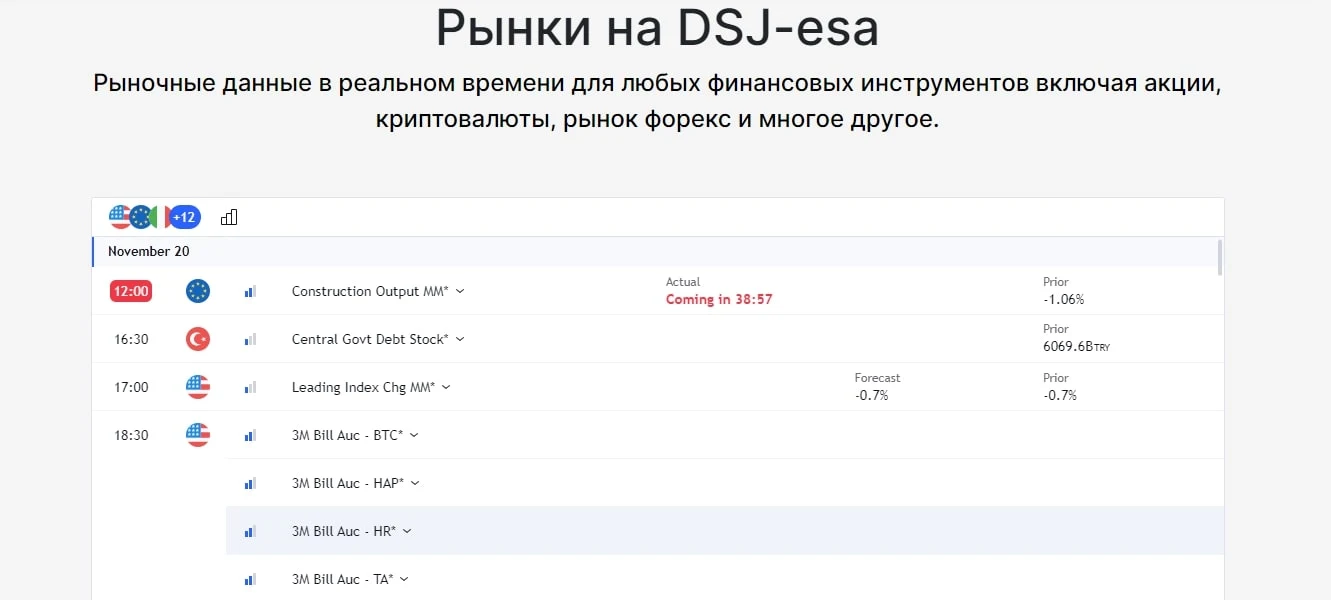Click the 18:30 time label

point(131,435)
